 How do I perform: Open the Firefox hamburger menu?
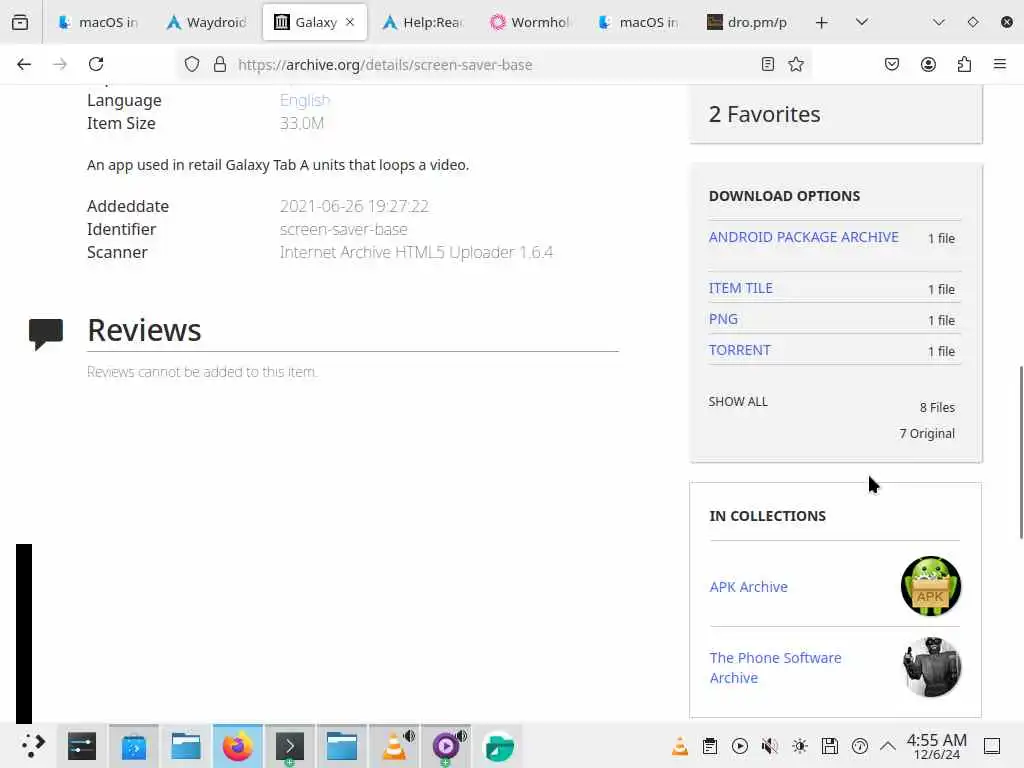point(1000,64)
